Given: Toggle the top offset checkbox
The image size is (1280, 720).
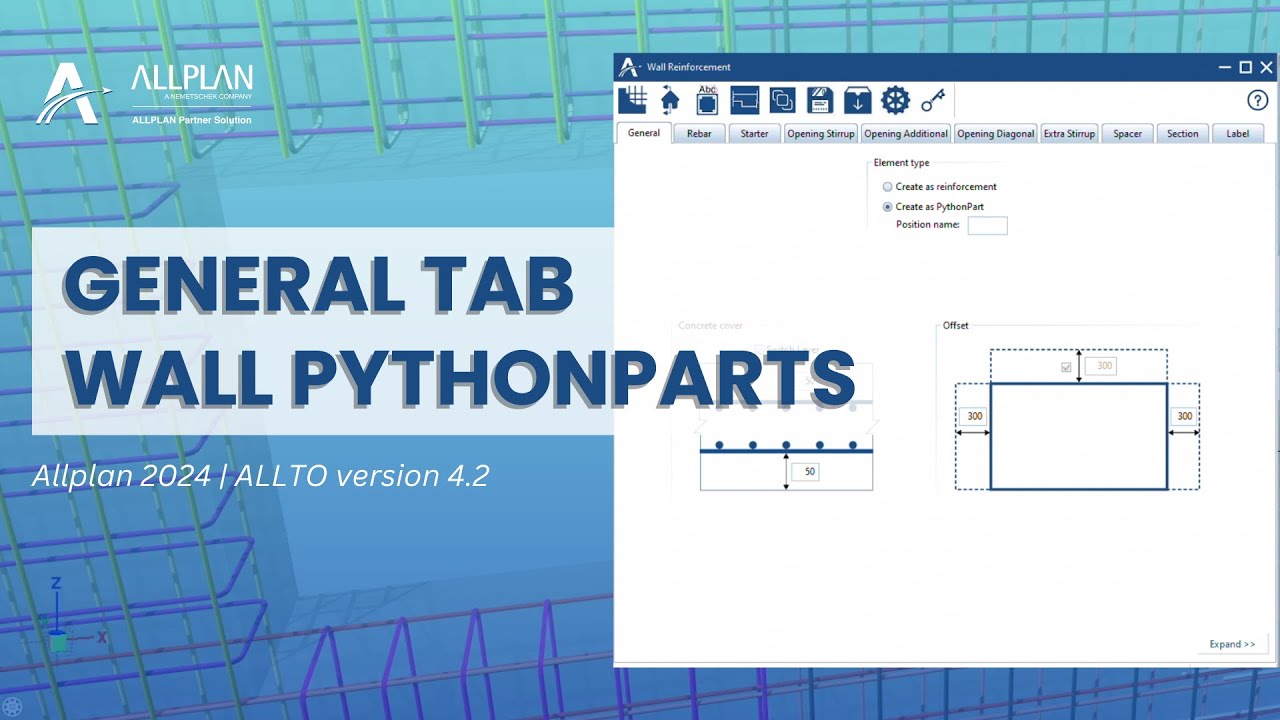Looking at the screenshot, I should (x=1067, y=368).
